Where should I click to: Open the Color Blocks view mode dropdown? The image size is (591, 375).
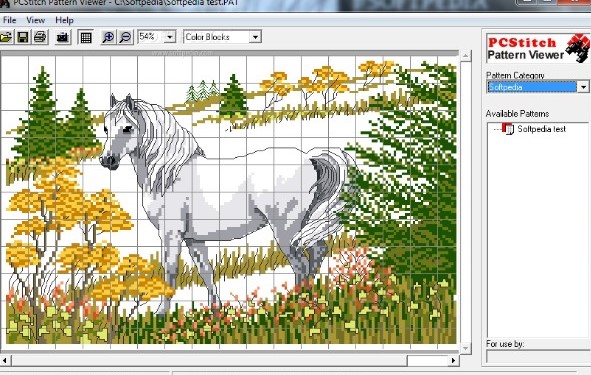(255, 37)
